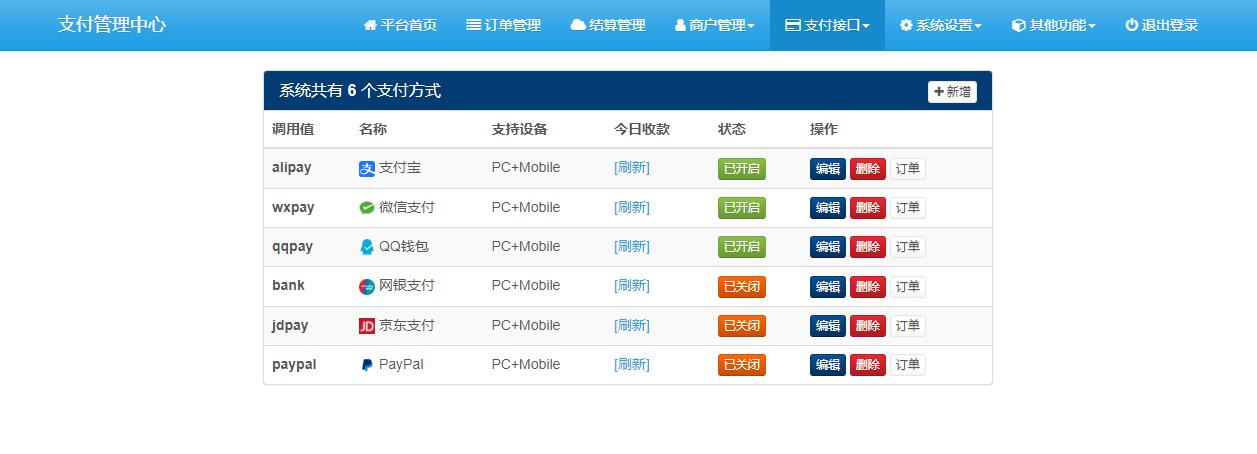
Task: Click PC+Mobile in the jdpay row
Action: click(526, 325)
